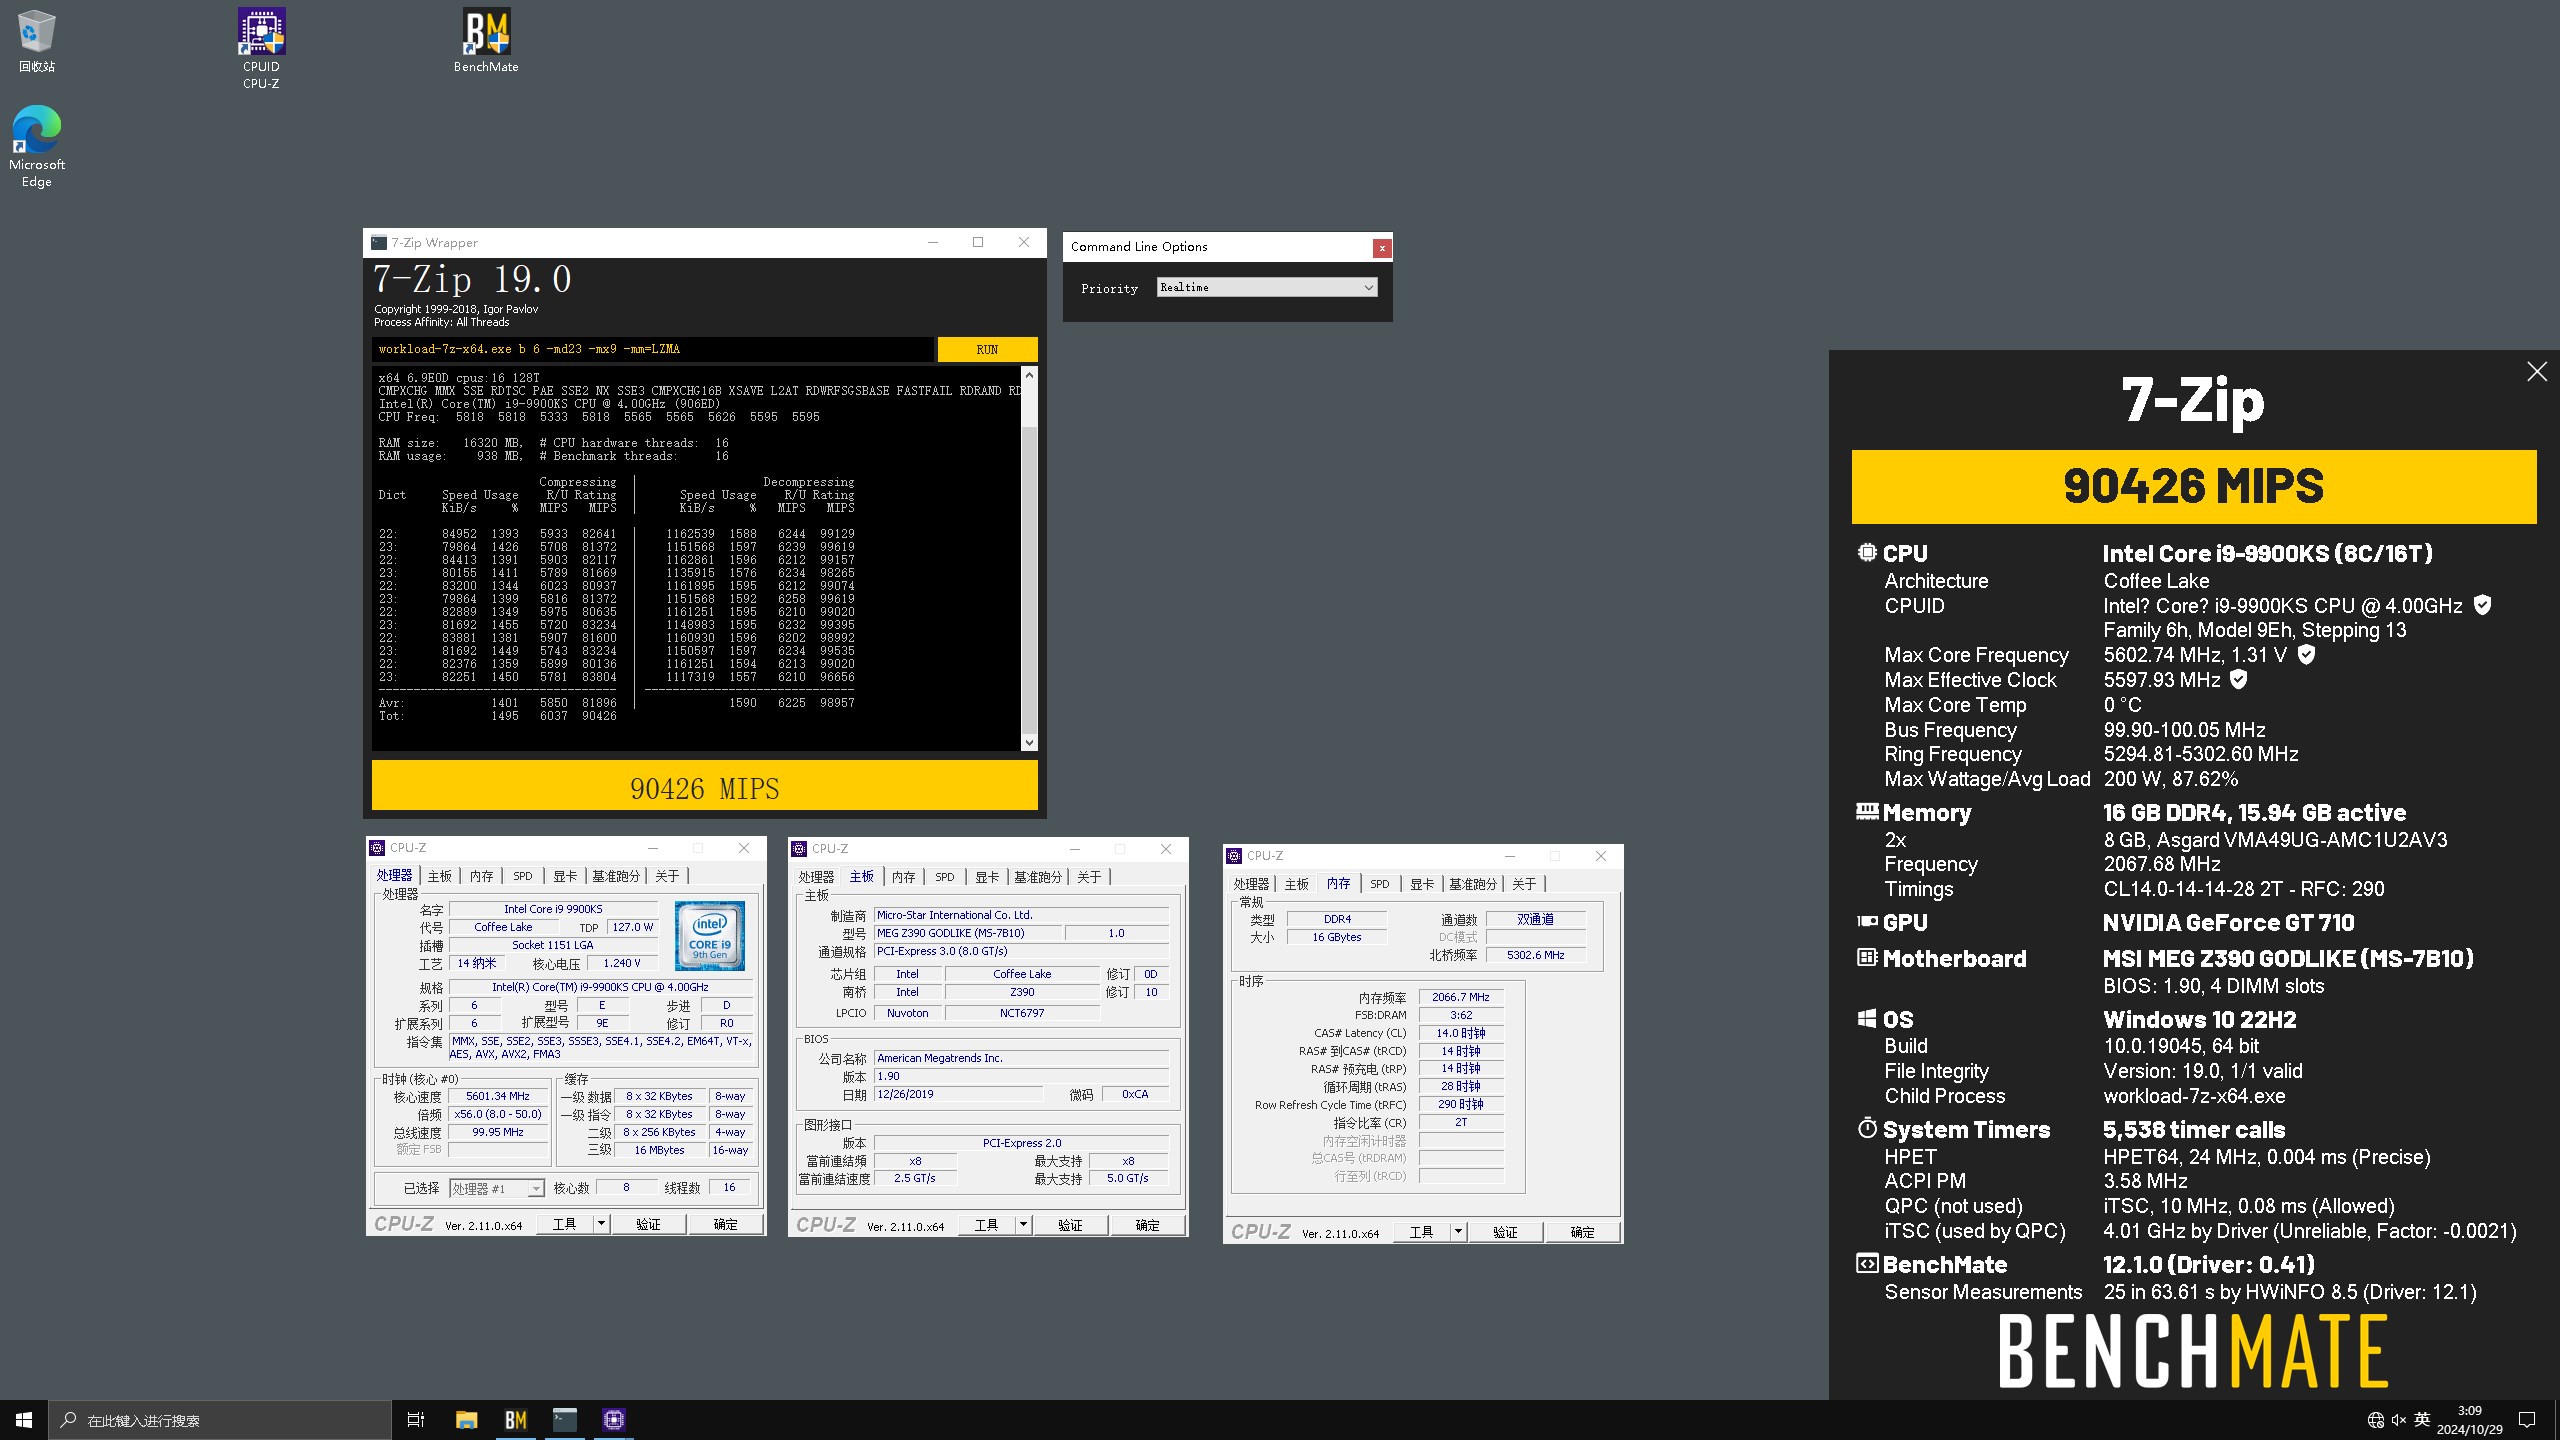Click 确定 in memory CPU-Z window

pos(1582,1232)
